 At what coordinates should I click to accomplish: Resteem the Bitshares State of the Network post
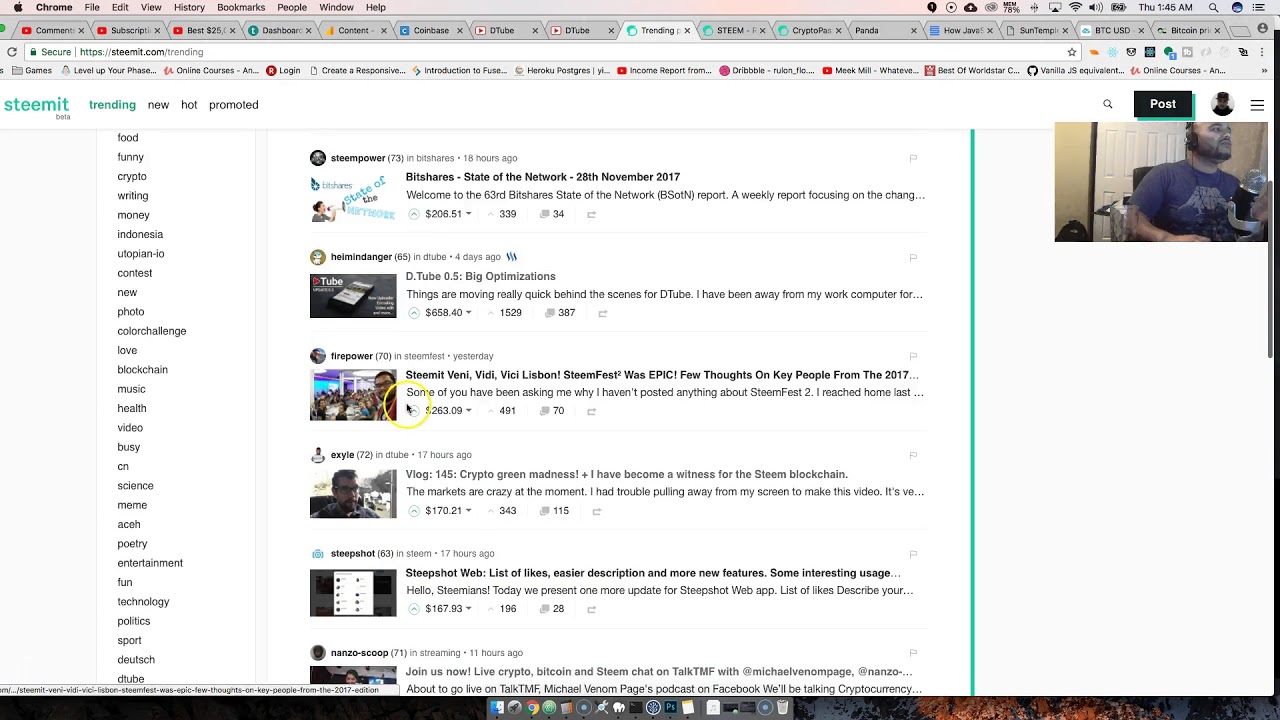pos(591,214)
